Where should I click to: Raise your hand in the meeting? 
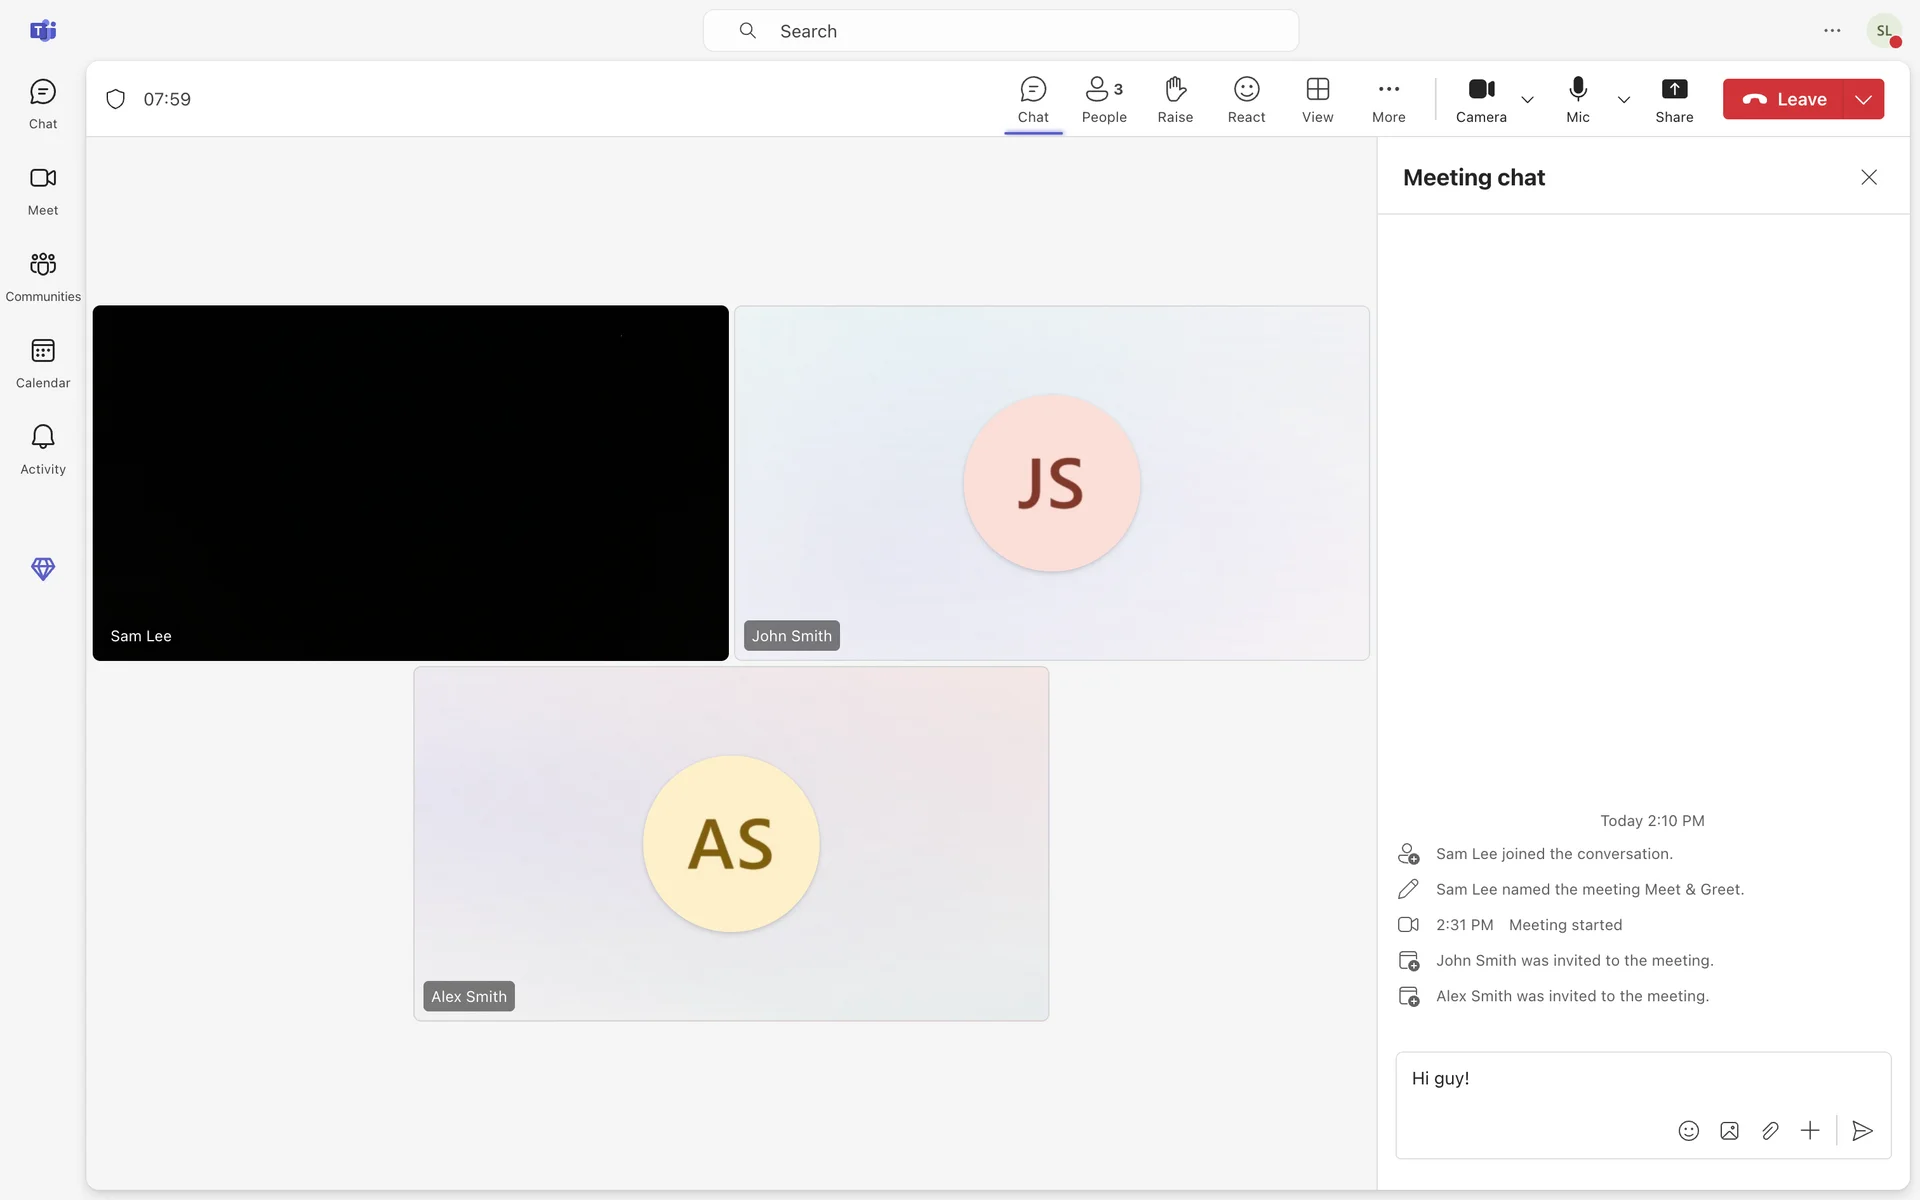(x=1175, y=99)
